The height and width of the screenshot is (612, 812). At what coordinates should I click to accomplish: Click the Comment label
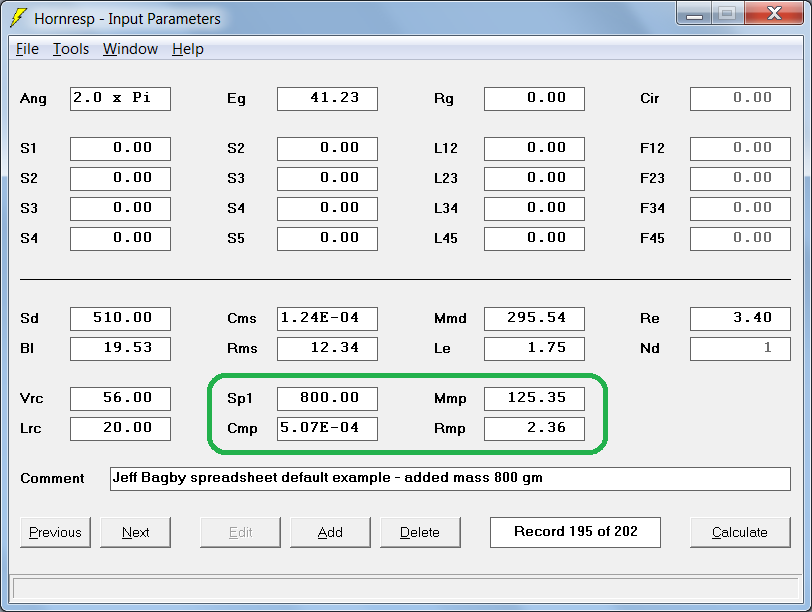[52, 478]
